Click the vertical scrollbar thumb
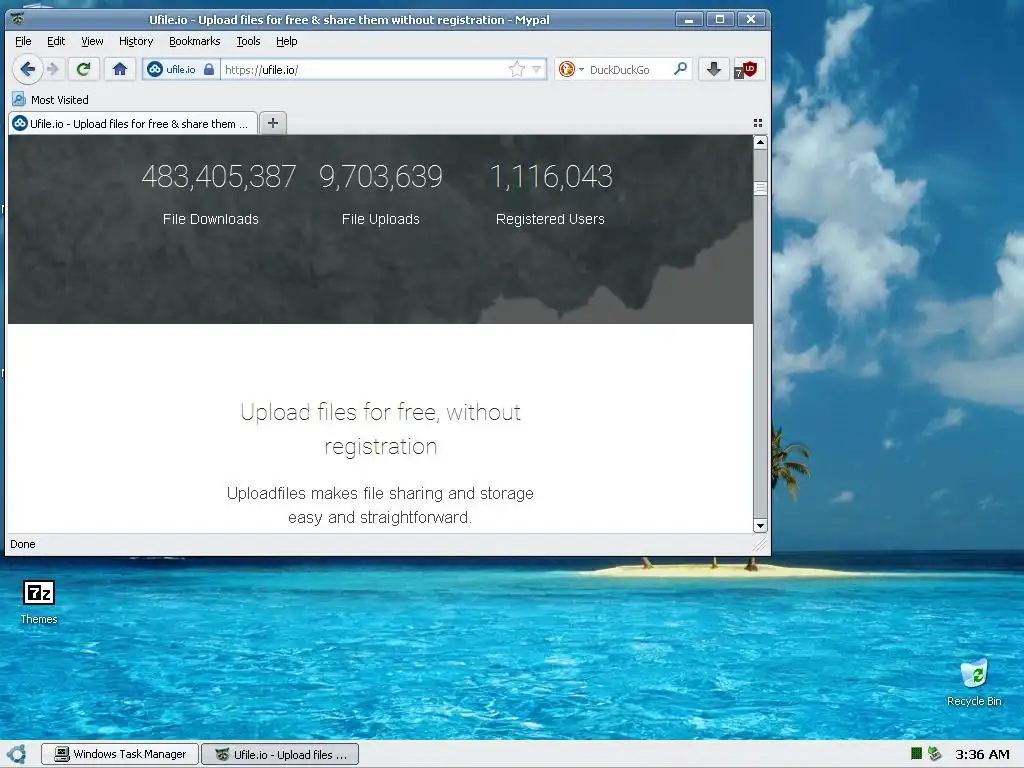 [x=760, y=188]
